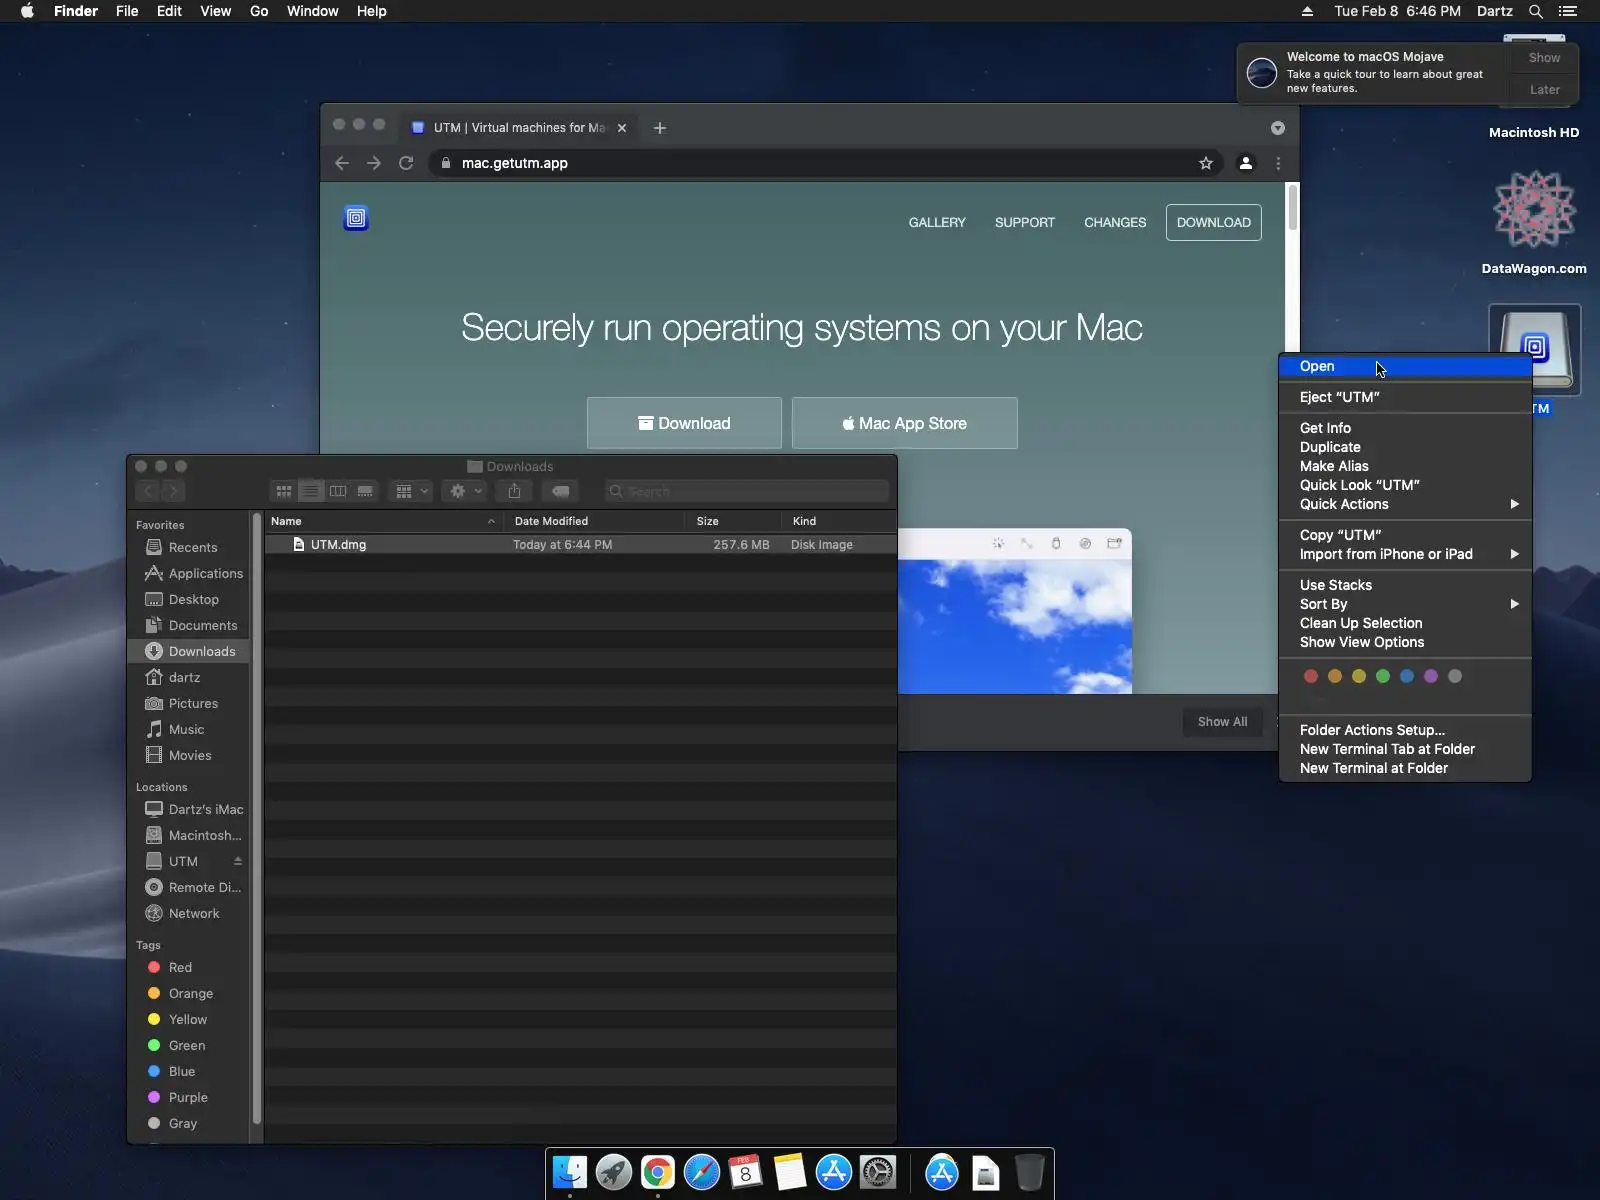Click the Download button on the UTM page
Viewport: 1600px width, 1200px height.
pyautogui.click(x=684, y=423)
